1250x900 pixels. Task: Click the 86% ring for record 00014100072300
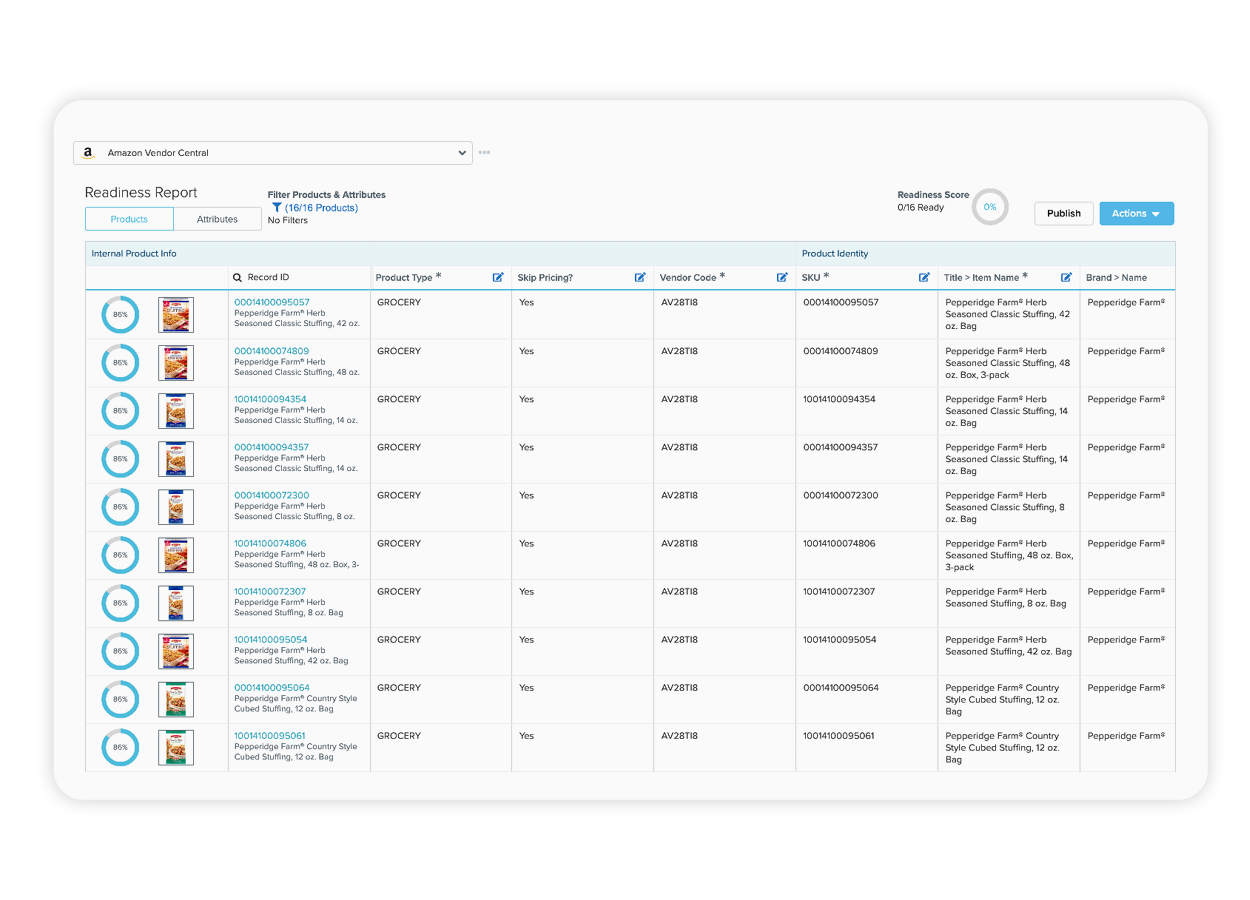(120, 507)
